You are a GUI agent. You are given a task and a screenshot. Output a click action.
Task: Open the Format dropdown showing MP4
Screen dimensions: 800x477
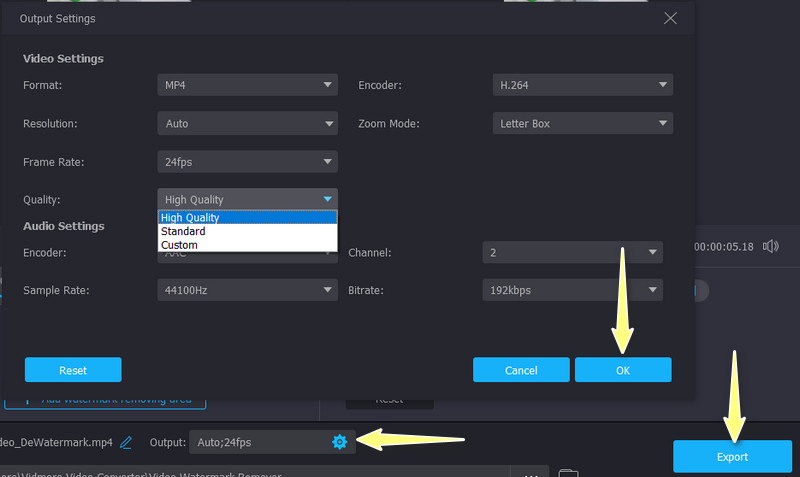tap(247, 86)
